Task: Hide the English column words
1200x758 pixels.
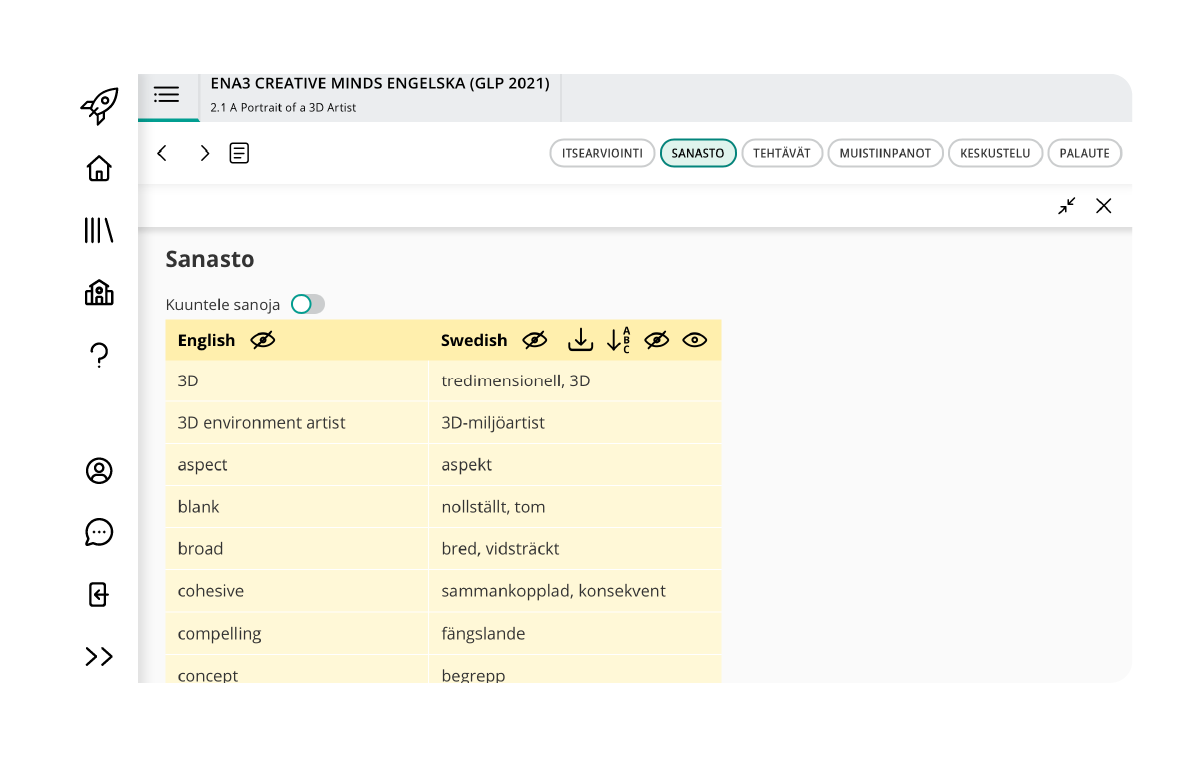Action: coord(263,340)
